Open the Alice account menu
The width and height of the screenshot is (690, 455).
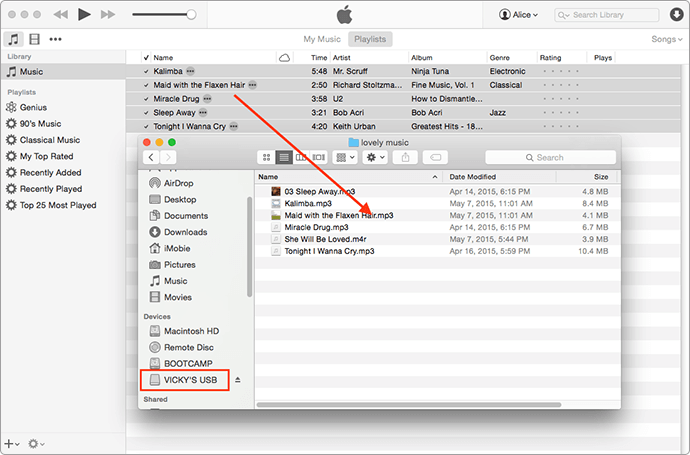pos(518,15)
